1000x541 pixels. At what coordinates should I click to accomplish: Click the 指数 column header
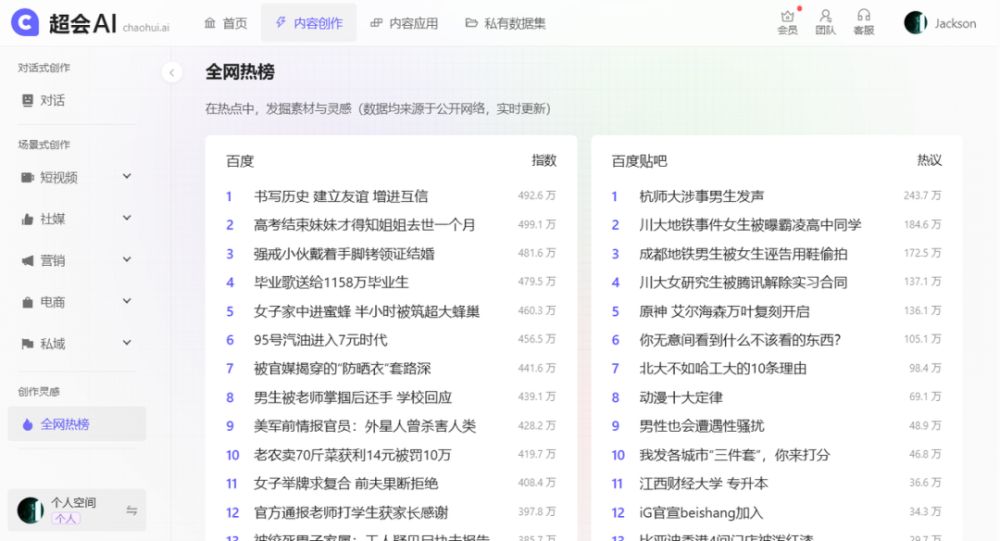pyautogui.click(x=544, y=161)
